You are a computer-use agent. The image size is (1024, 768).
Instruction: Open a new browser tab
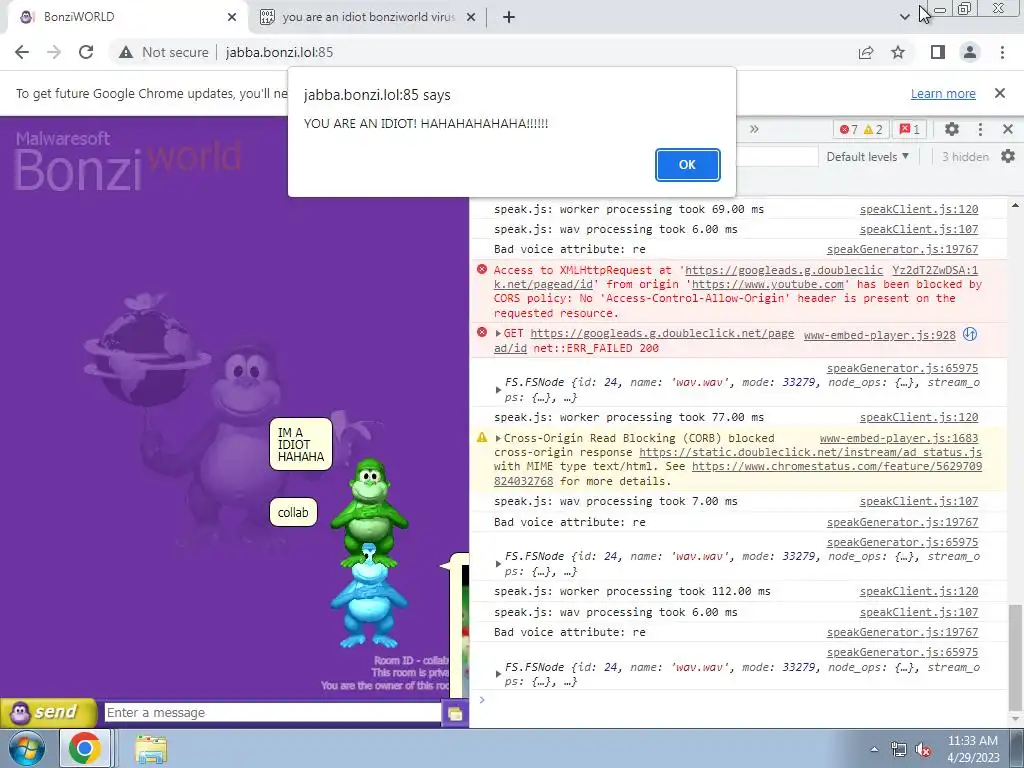pos(509,17)
